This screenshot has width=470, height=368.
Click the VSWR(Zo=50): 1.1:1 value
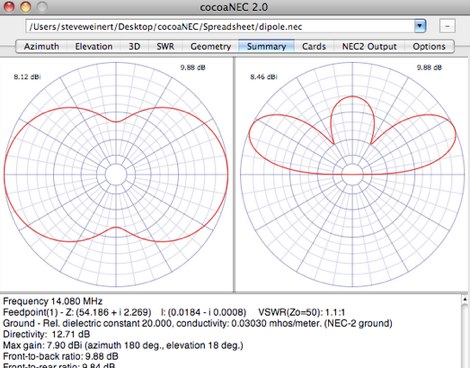pyautogui.click(x=302, y=312)
